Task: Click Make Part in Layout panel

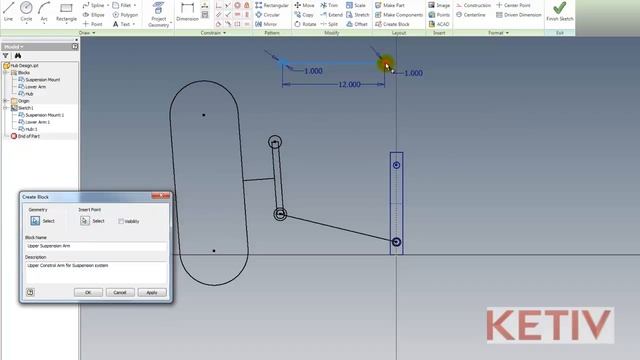Action: pos(390,5)
